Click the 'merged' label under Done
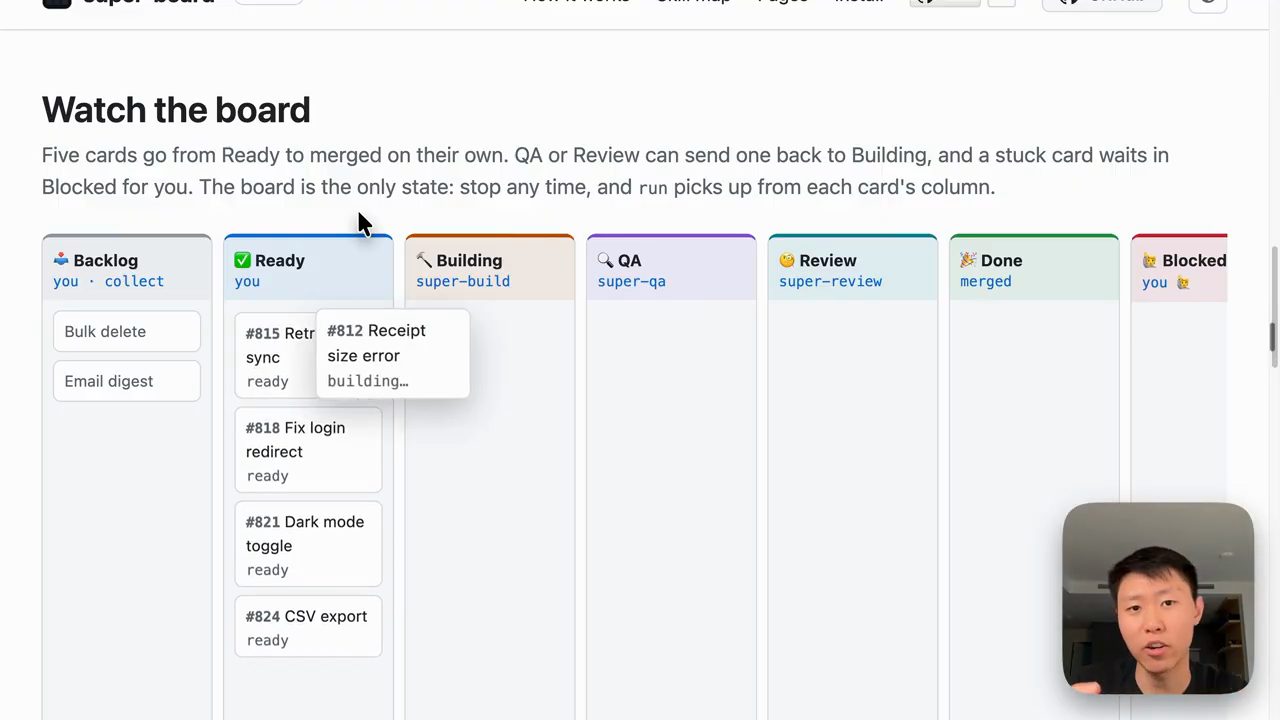Image resolution: width=1280 pixels, height=720 pixels. (986, 282)
